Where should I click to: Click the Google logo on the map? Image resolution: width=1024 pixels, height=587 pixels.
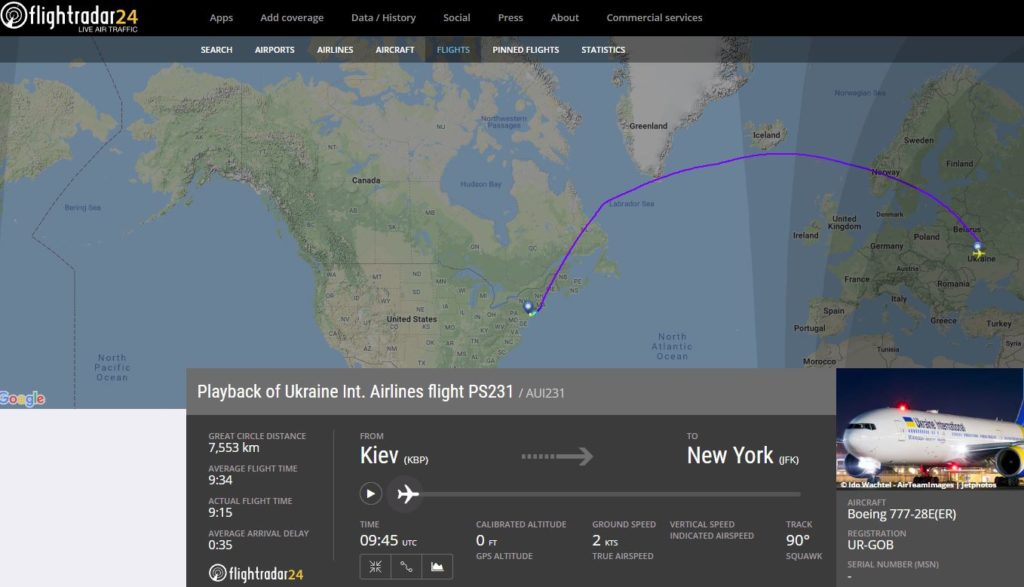coord(23,399)
